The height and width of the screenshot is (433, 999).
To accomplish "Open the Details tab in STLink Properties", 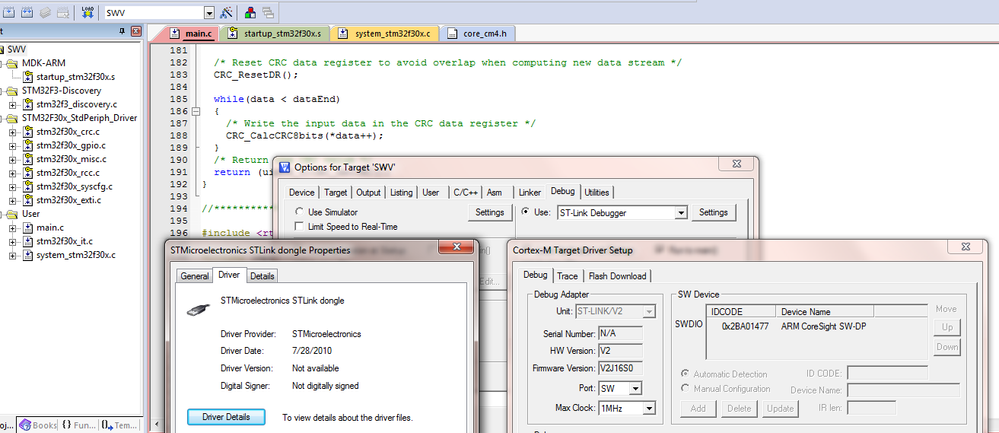I will (262, 276).
